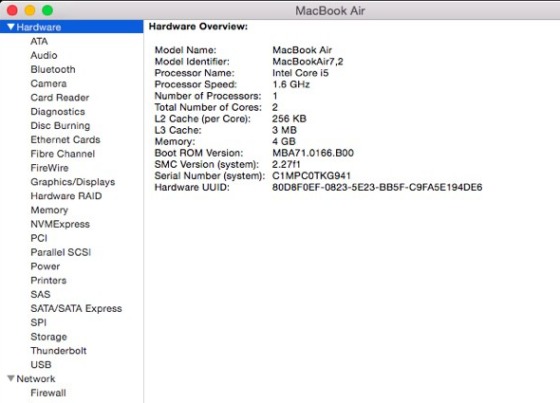The height and width of the screenshot is (403, 560).
Task: Select the Hardware category row
Action: tap(71, 27)
